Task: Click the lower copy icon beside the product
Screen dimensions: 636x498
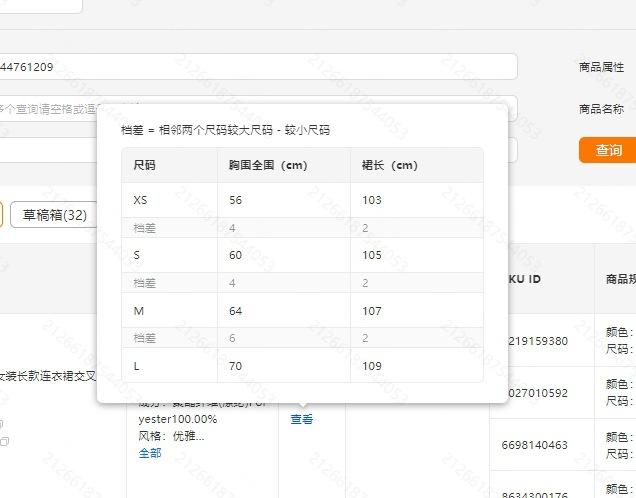Action: click(x=3, y=441)
